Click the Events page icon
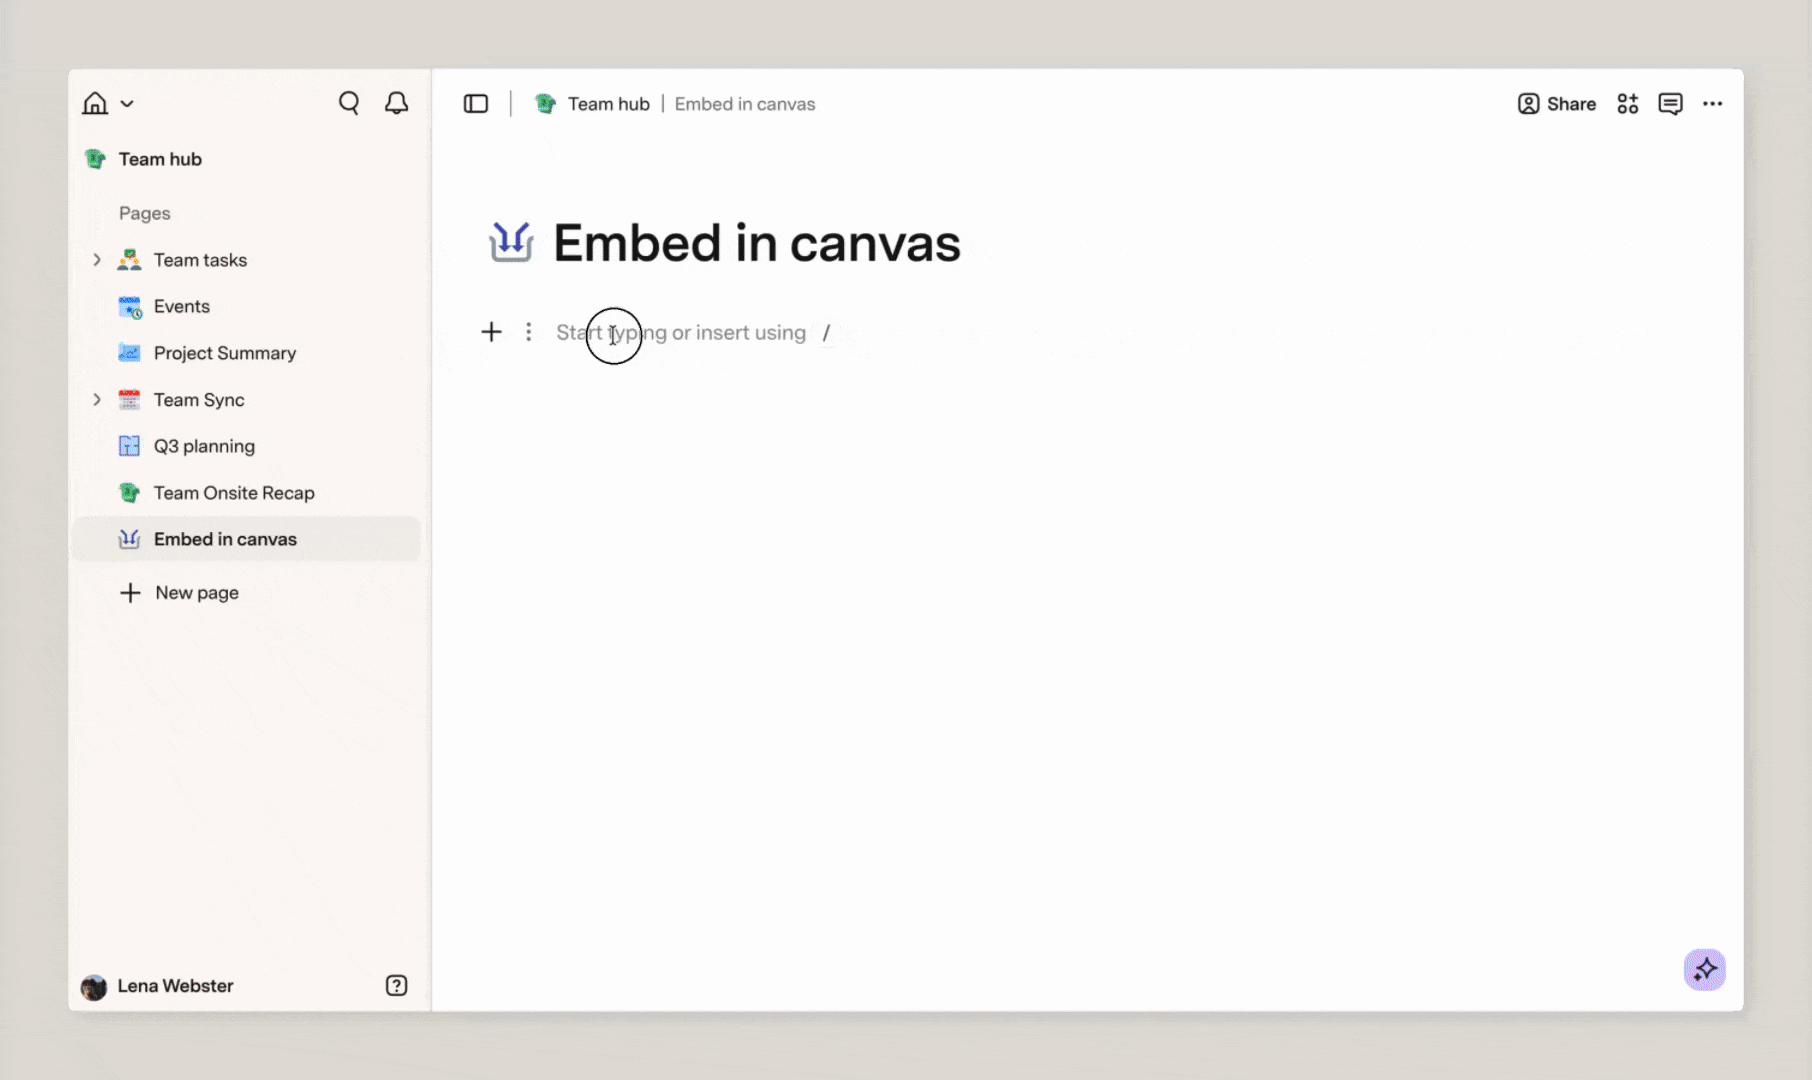 pyautogui.click(x=130, y=307)
